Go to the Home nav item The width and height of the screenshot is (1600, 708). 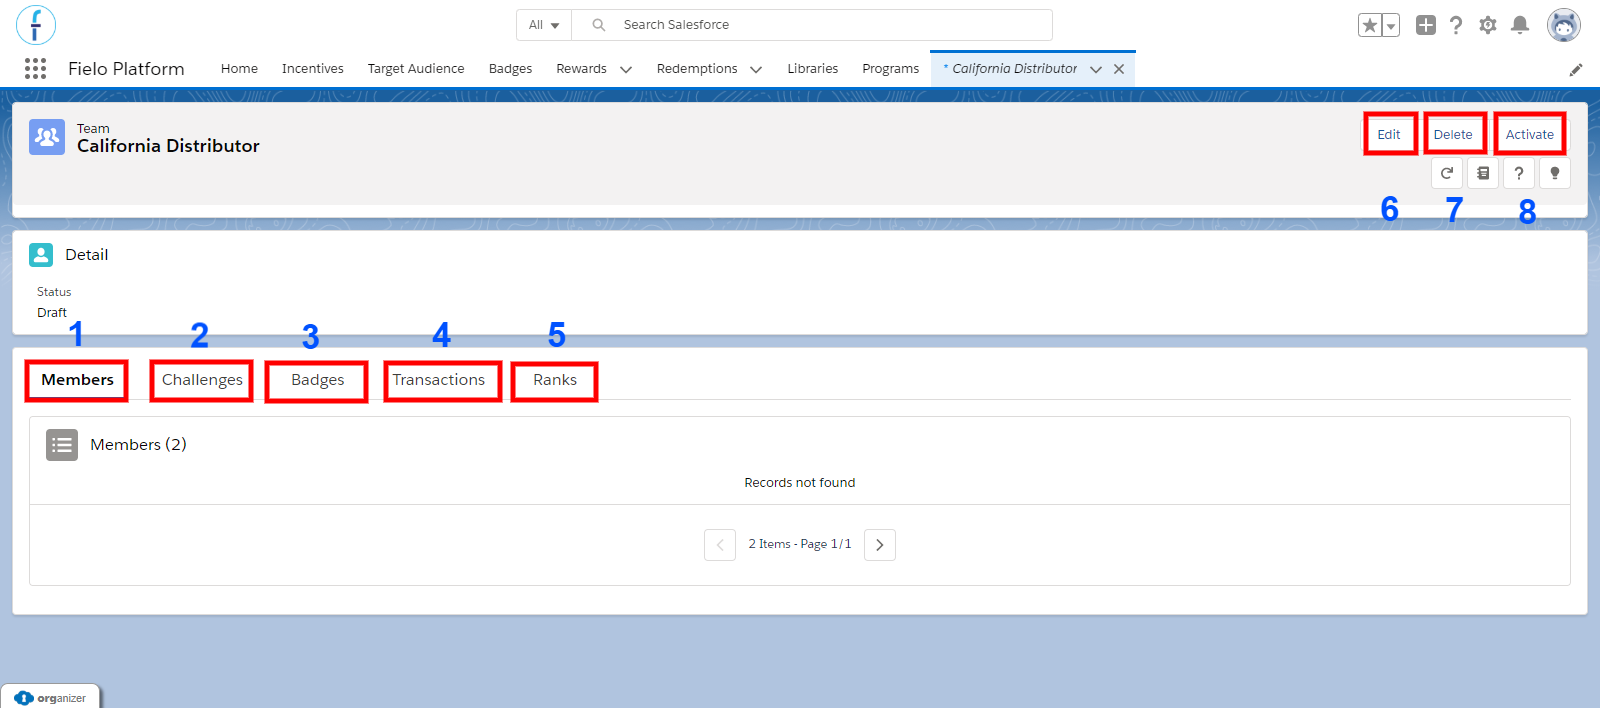click(x=239, y=69)
